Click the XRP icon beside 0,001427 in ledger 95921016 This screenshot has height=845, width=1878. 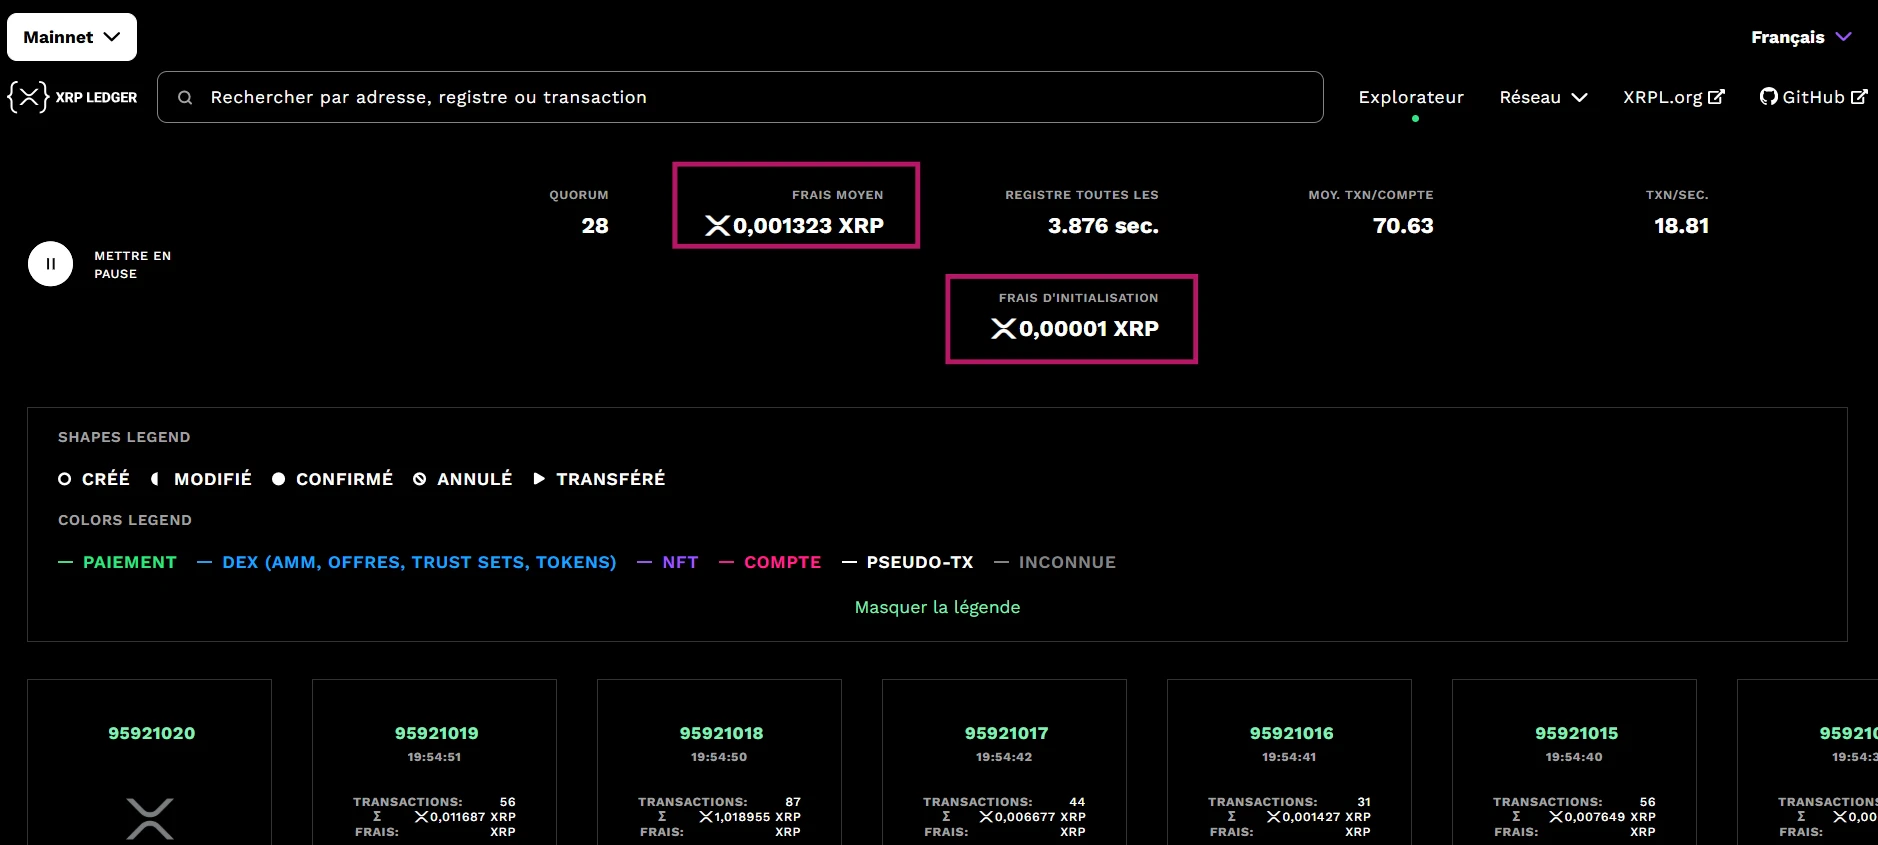click(x=1273, y=817)
